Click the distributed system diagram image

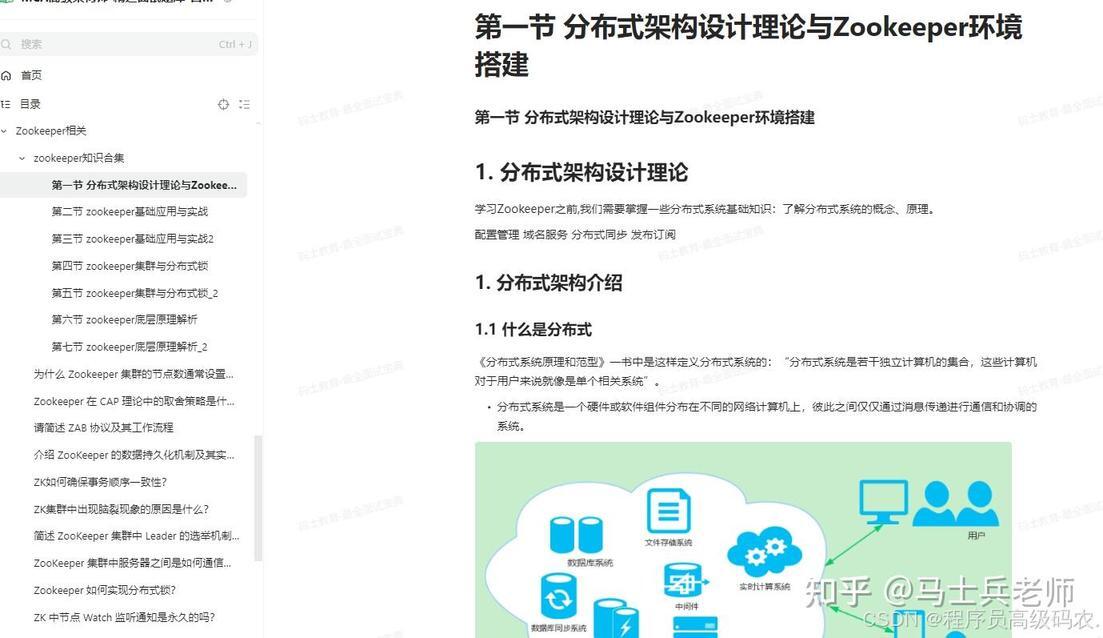(744, 540)
